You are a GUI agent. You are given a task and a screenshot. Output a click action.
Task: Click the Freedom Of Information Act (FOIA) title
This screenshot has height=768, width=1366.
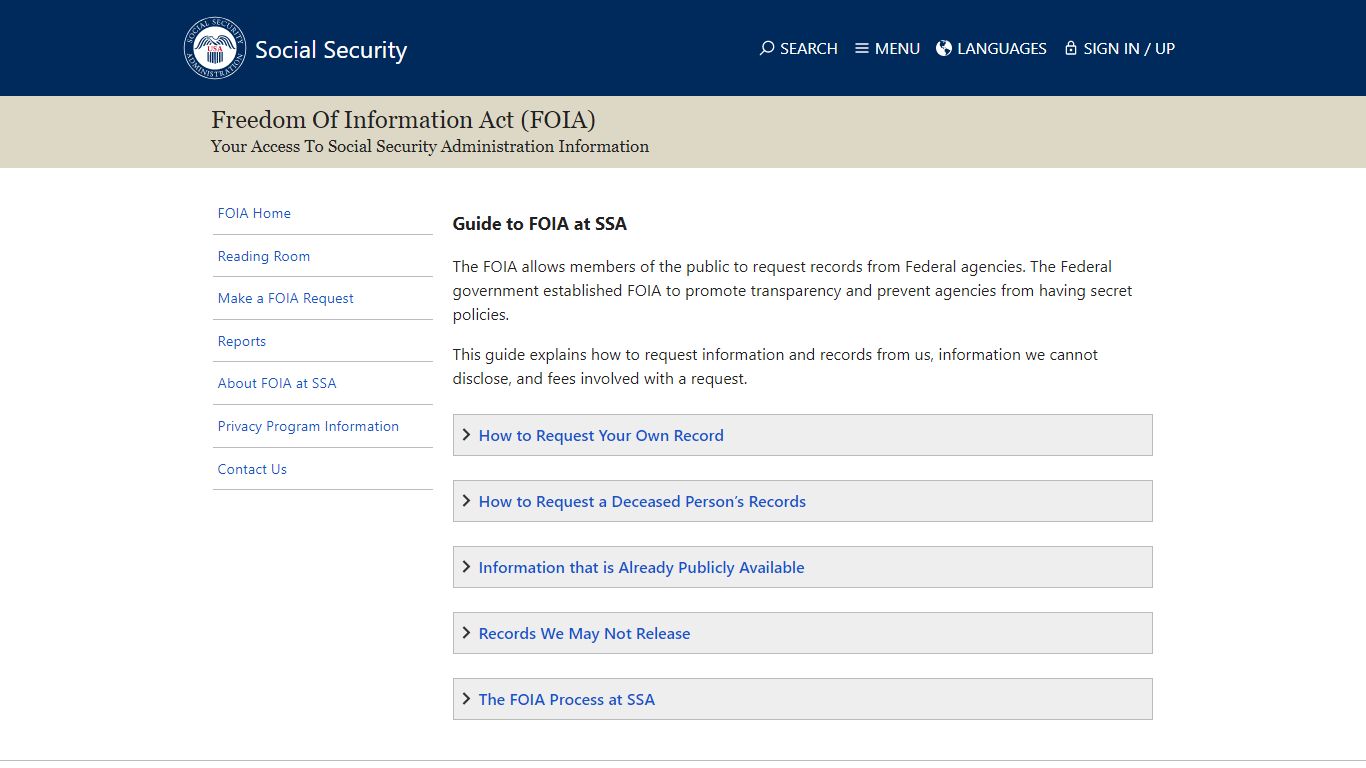403,120
